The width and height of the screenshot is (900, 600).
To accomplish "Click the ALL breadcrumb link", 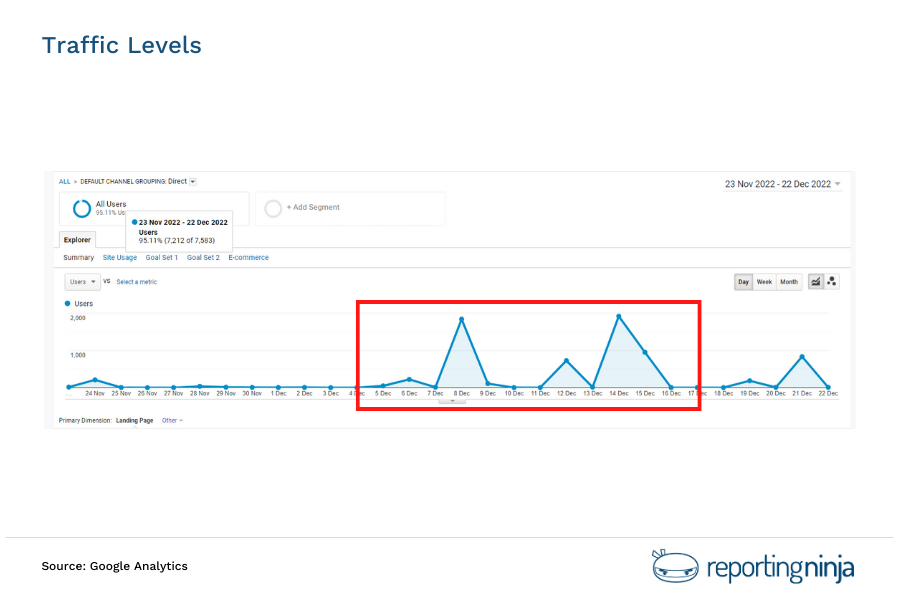I will [x=64, y=181].
